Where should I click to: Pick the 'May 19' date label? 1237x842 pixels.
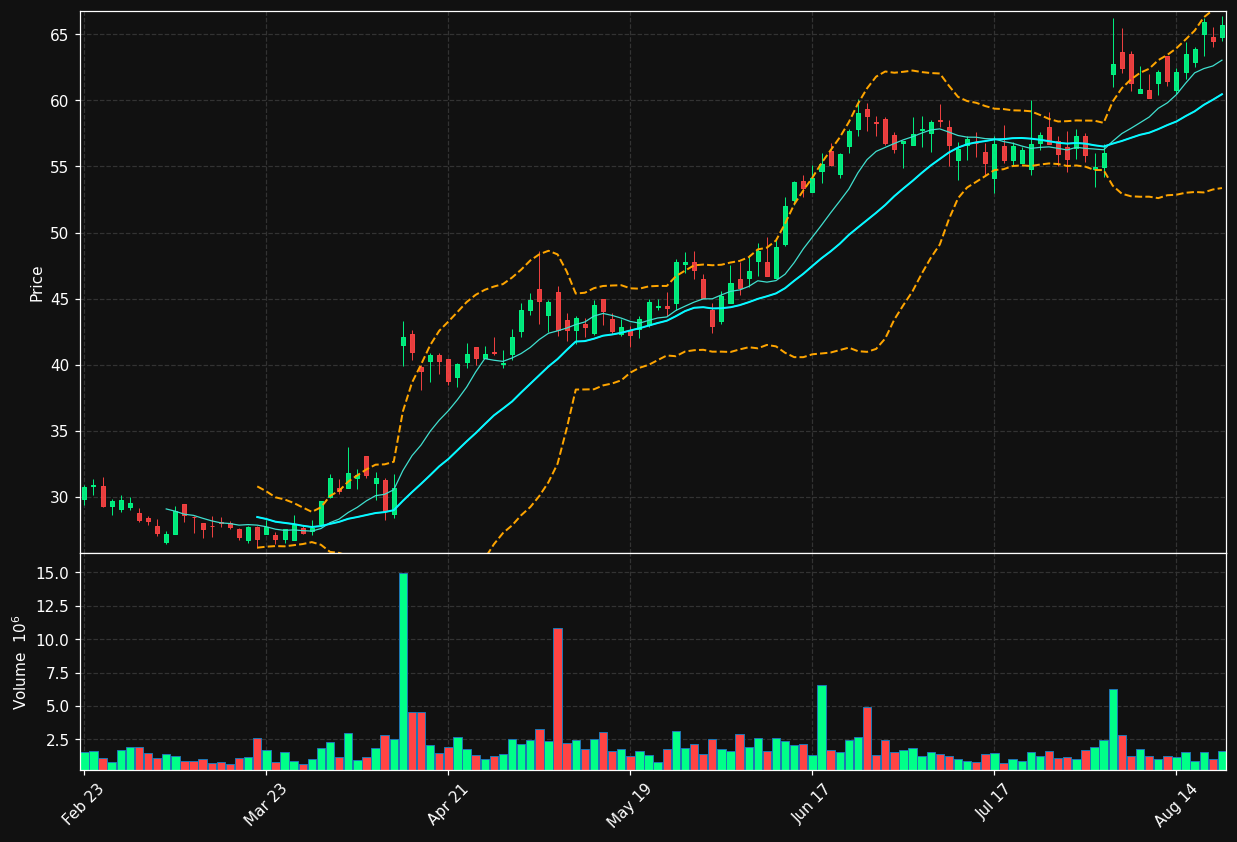(x=629, y=805)
